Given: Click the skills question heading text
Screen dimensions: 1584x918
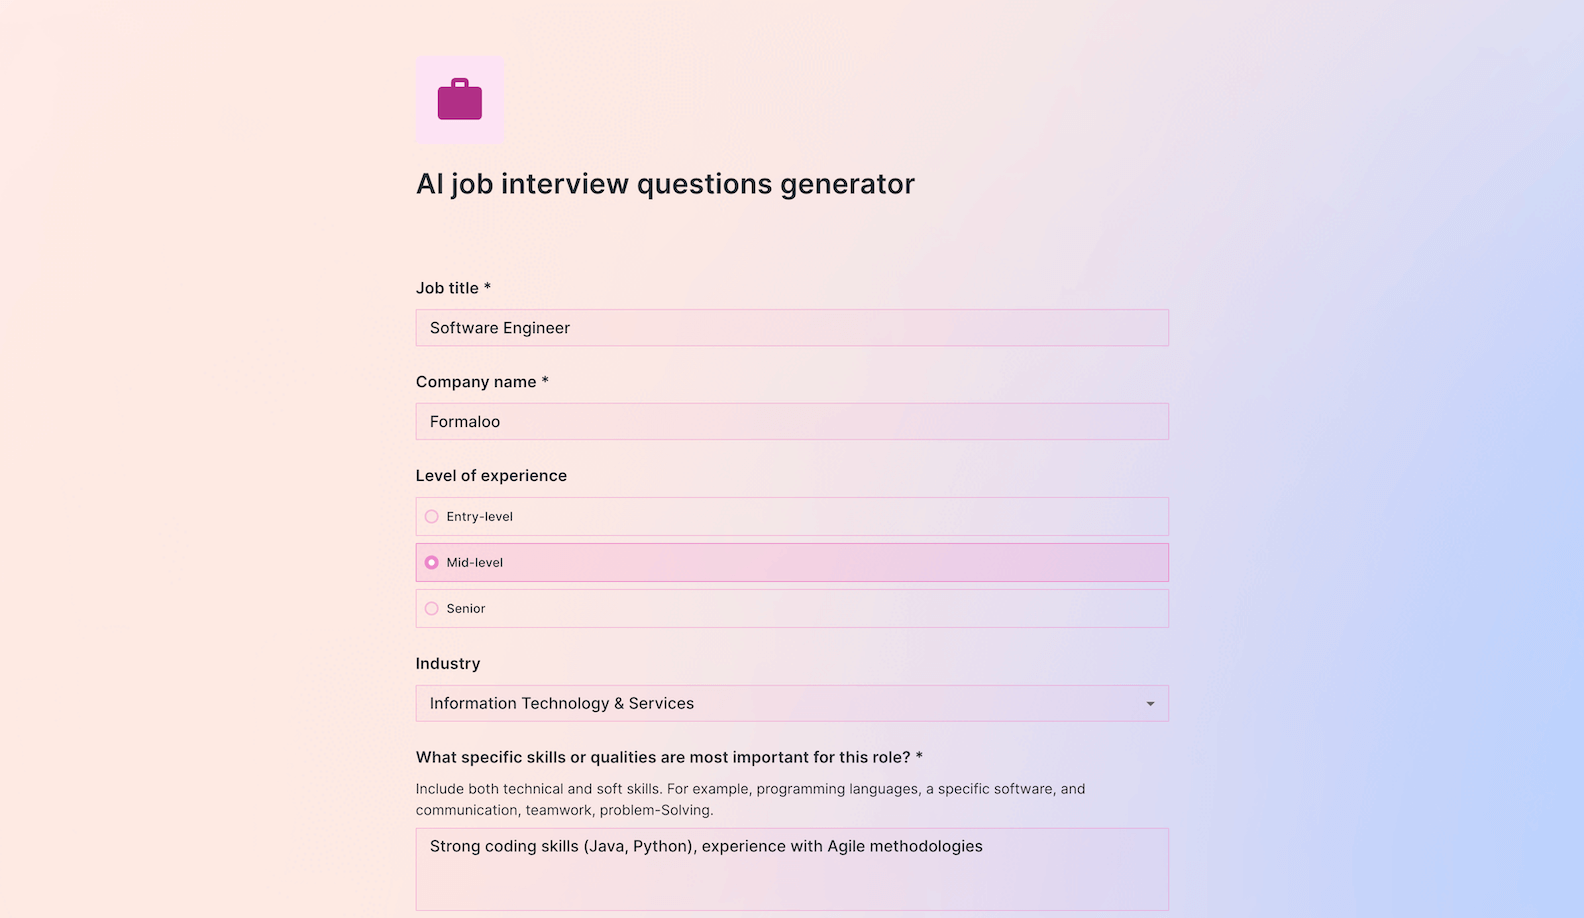Looking at the screenshot, I should click(667, 757).
